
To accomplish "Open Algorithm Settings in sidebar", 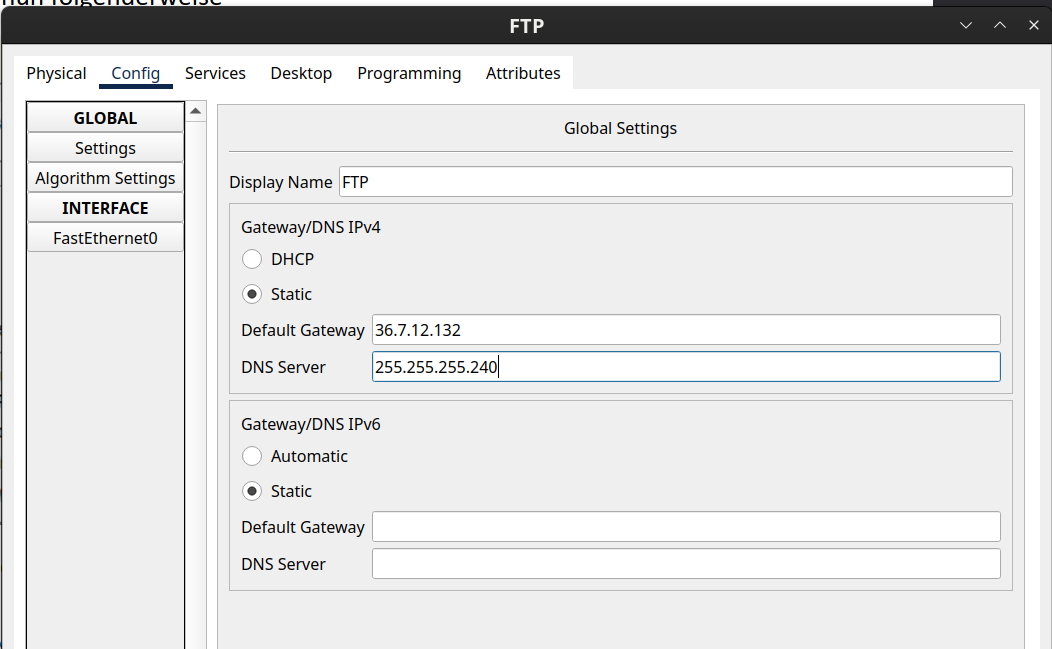I will (105, 178).
